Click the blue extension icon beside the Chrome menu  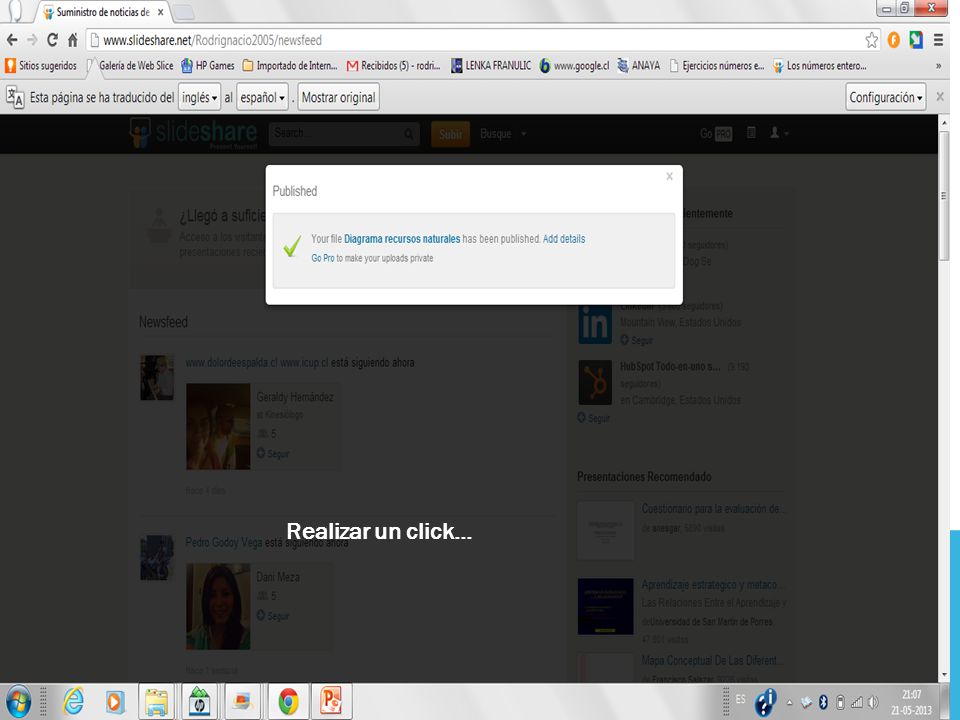pos(915,40)
